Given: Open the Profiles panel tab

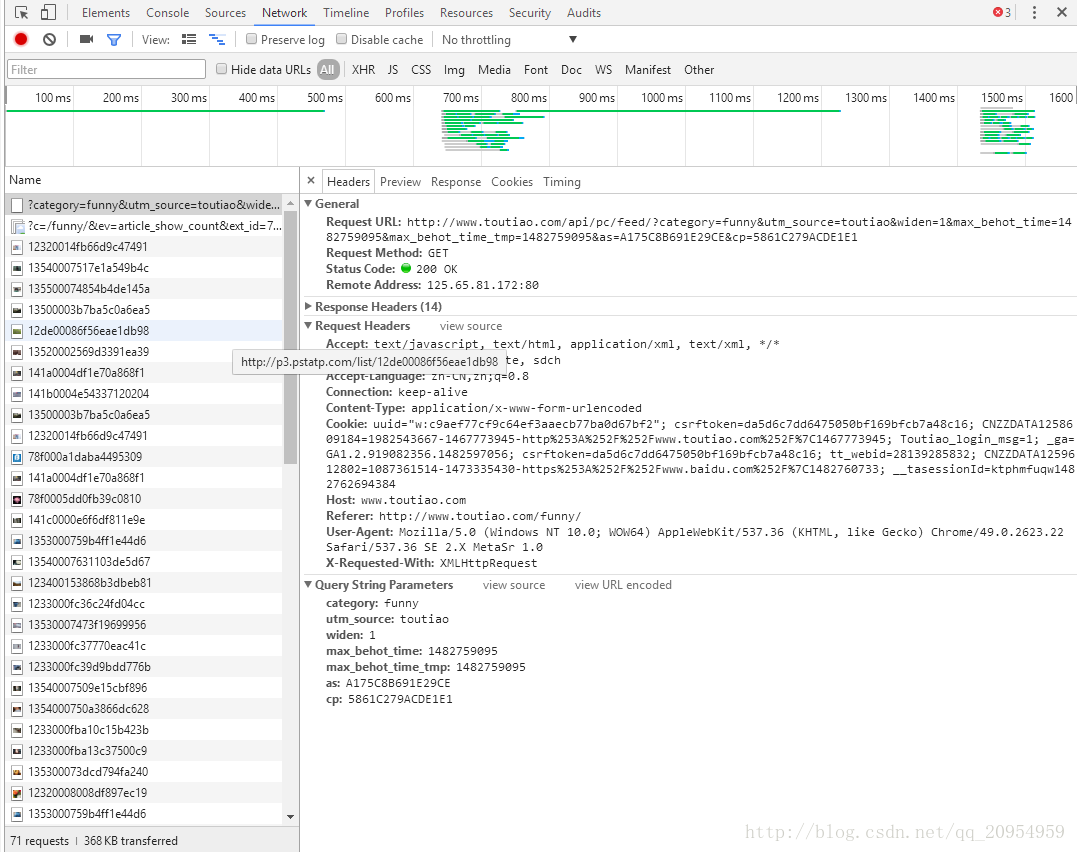Looking at the screenshot, I should [x=405, y=12].
